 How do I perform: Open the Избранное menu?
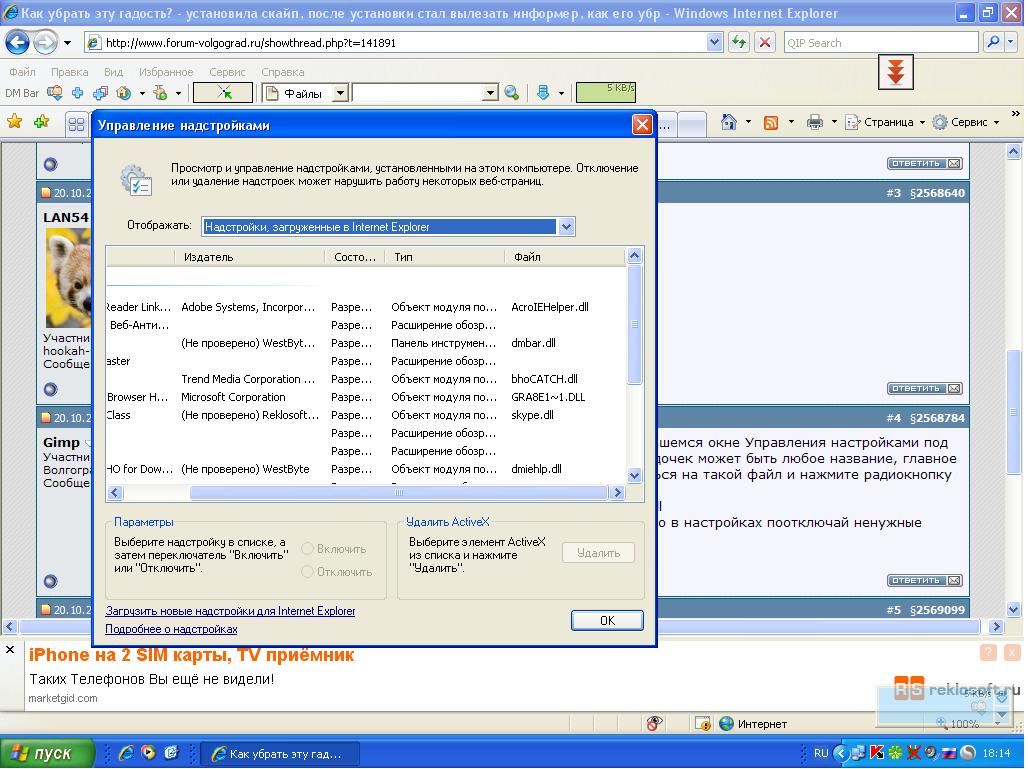[x=166, y=72]
